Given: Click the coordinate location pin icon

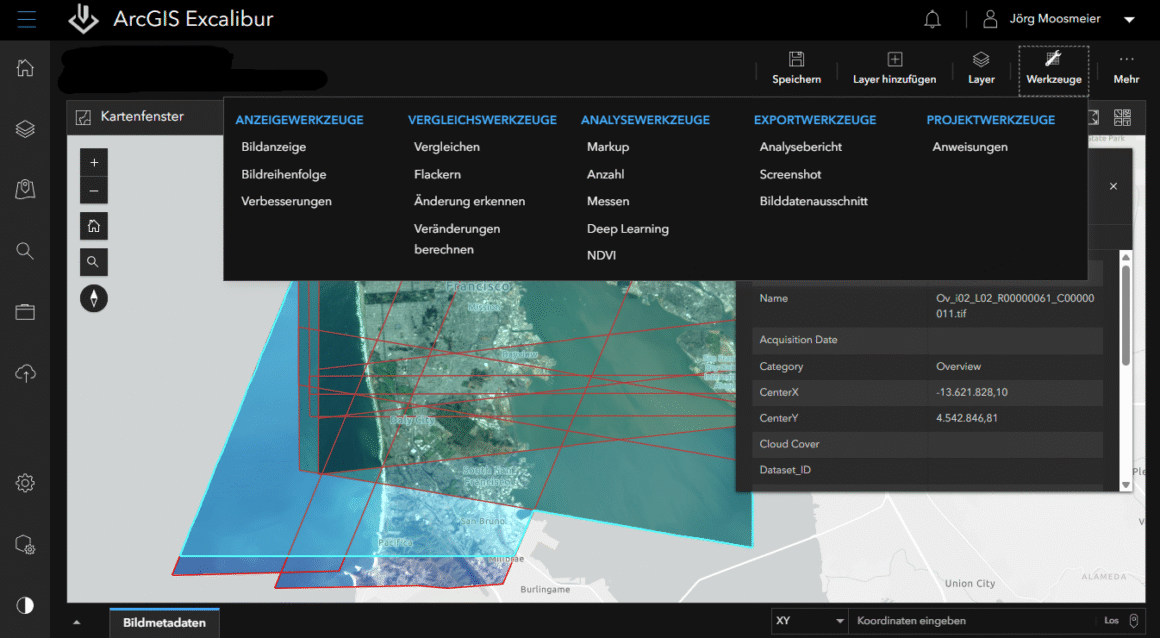Looking at the screenshot, I should tap(1134, 620).
